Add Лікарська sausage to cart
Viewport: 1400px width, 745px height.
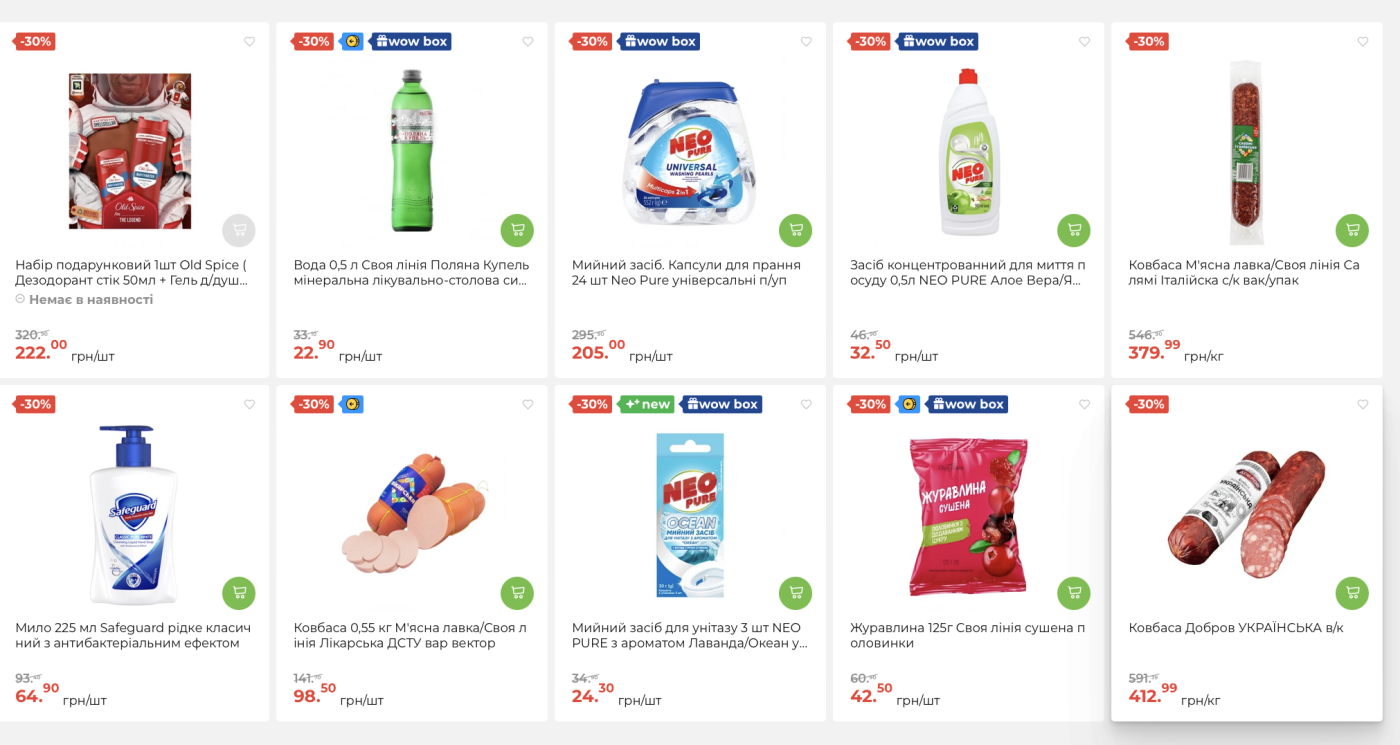(x=517, y=593)
